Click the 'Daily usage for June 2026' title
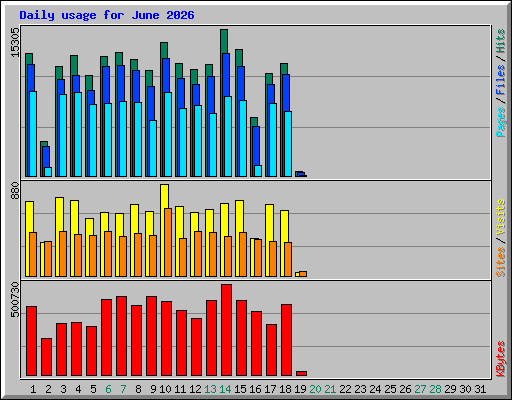Screen dimensions: 512x400 coord(107,15)
